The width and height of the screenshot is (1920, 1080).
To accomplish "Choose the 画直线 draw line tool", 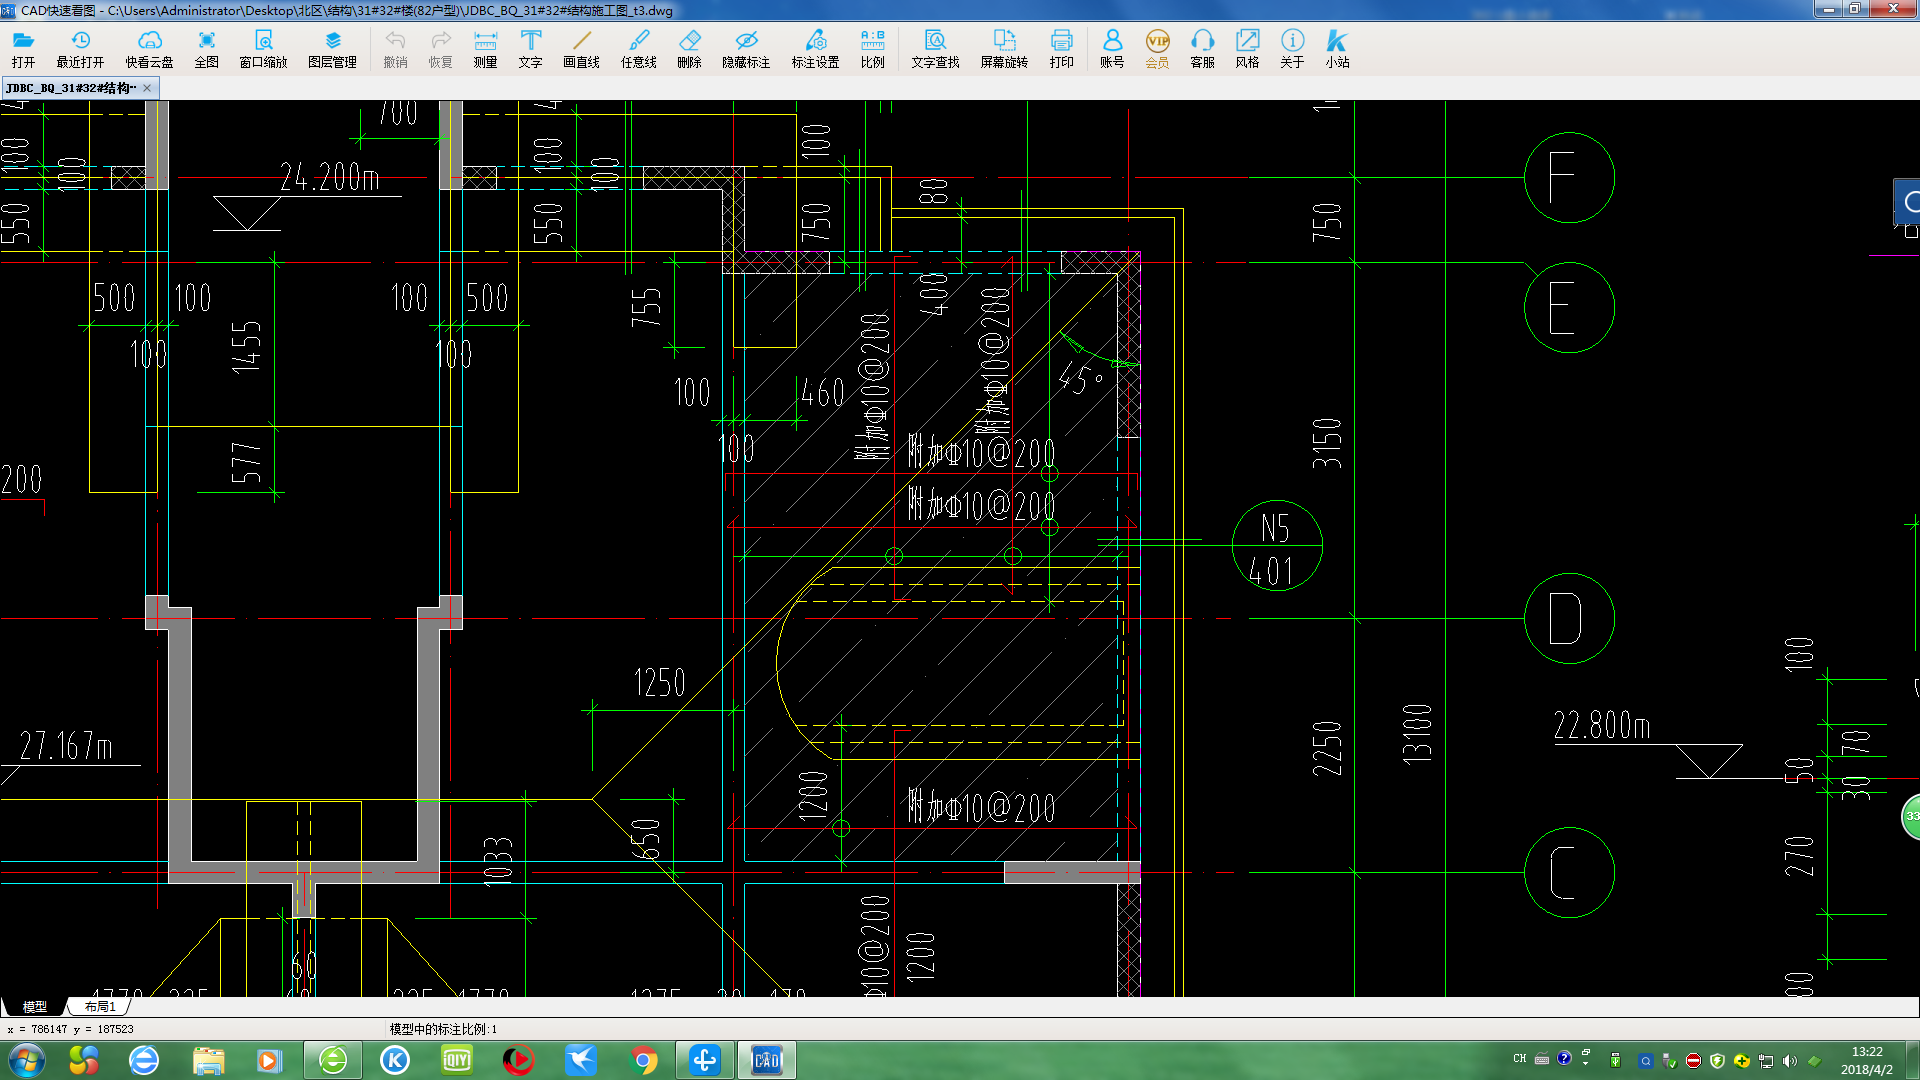I will click(x=581, y=48).
